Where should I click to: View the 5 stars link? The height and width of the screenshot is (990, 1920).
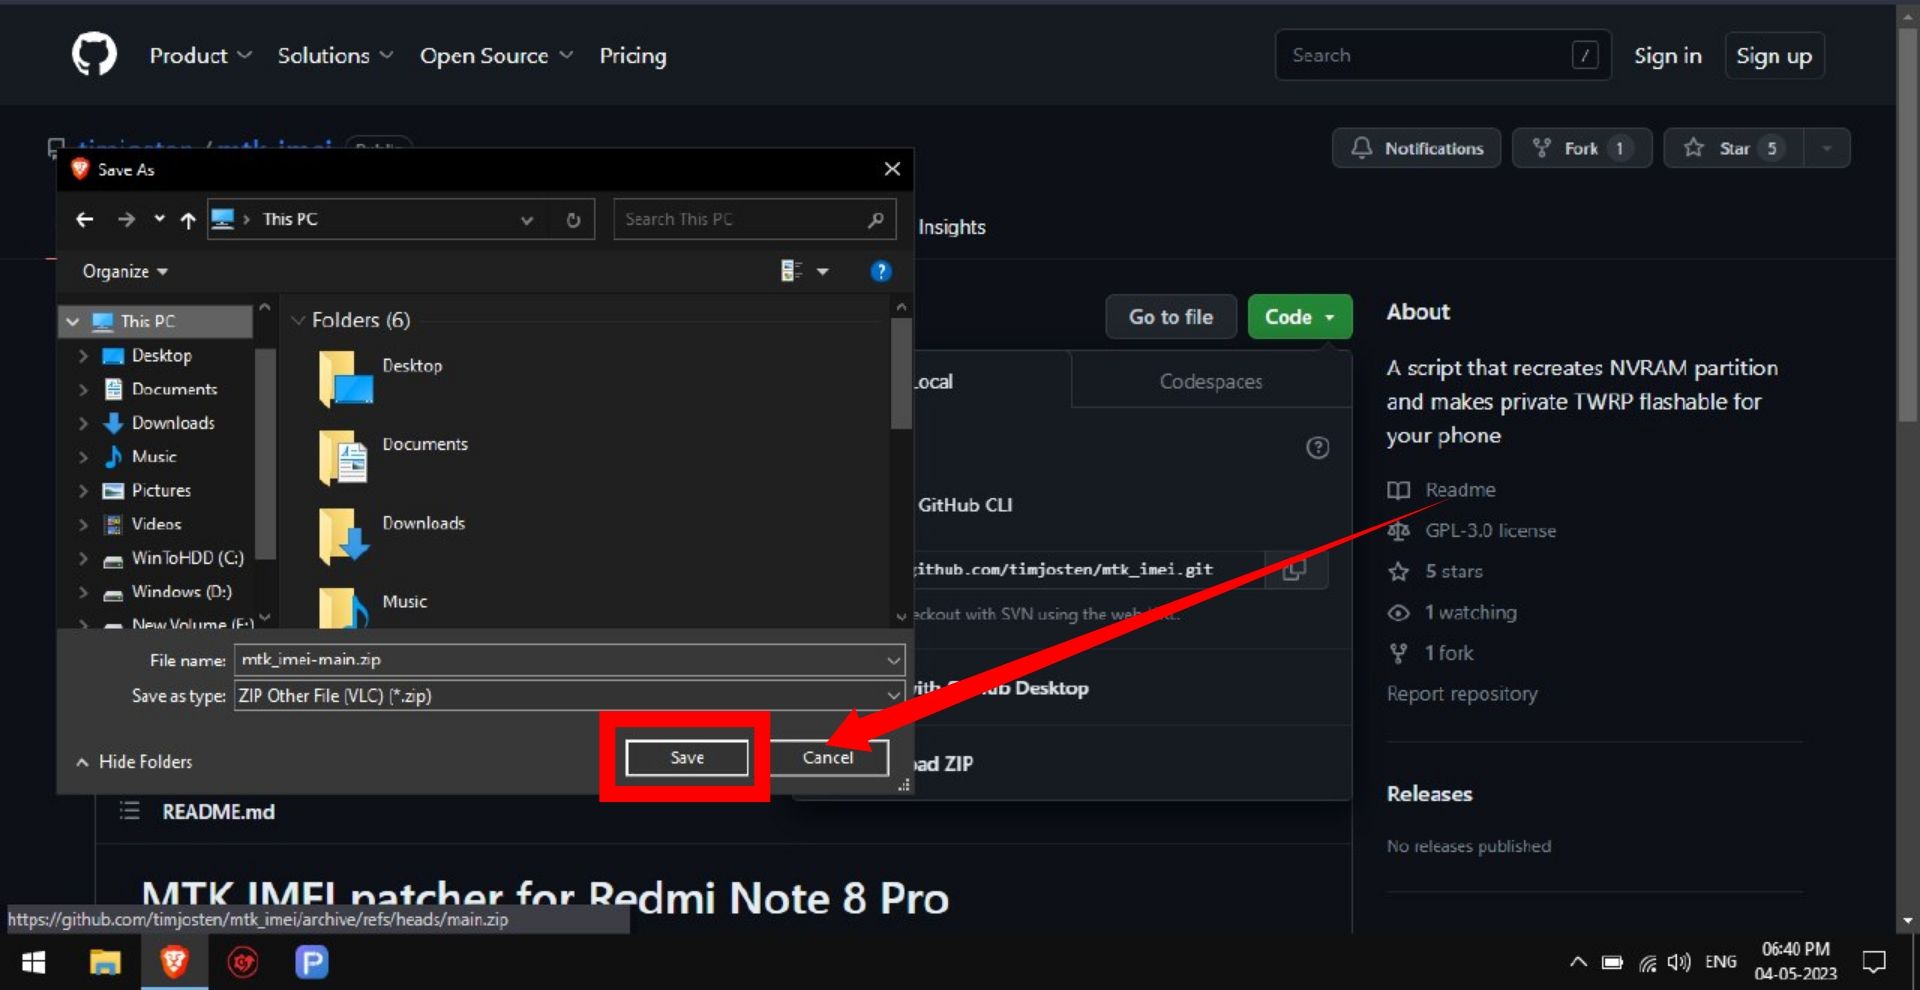pyautogui.click(x=1453, y=572)
